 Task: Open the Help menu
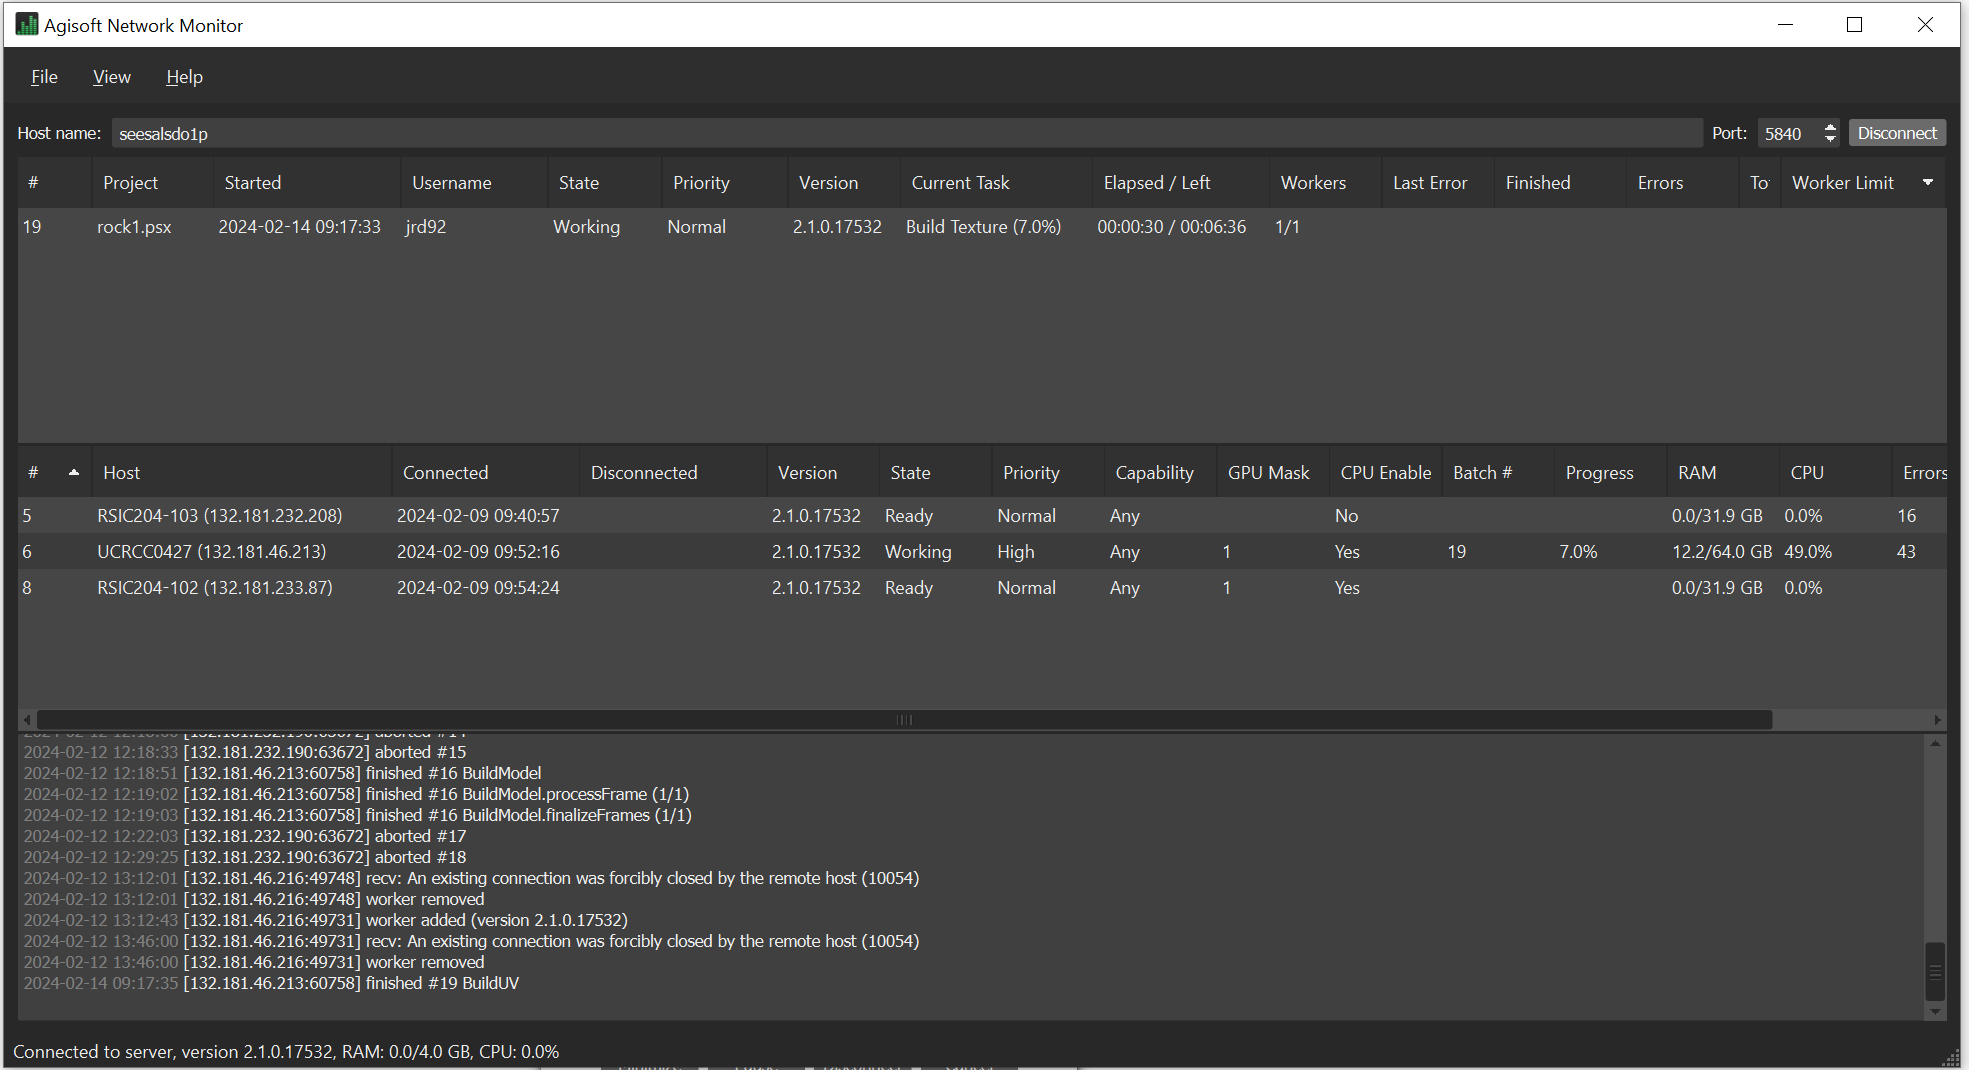pos(184,77)
